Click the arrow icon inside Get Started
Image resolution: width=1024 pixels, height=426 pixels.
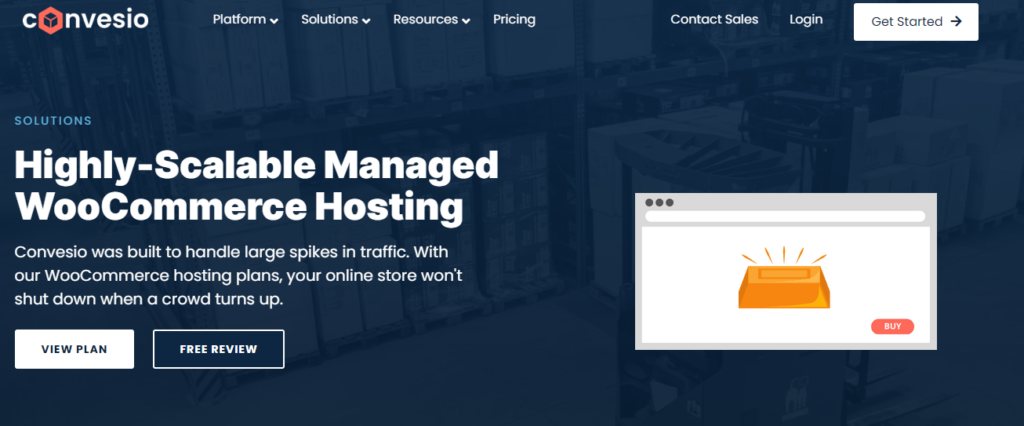[x=956, y=21]
